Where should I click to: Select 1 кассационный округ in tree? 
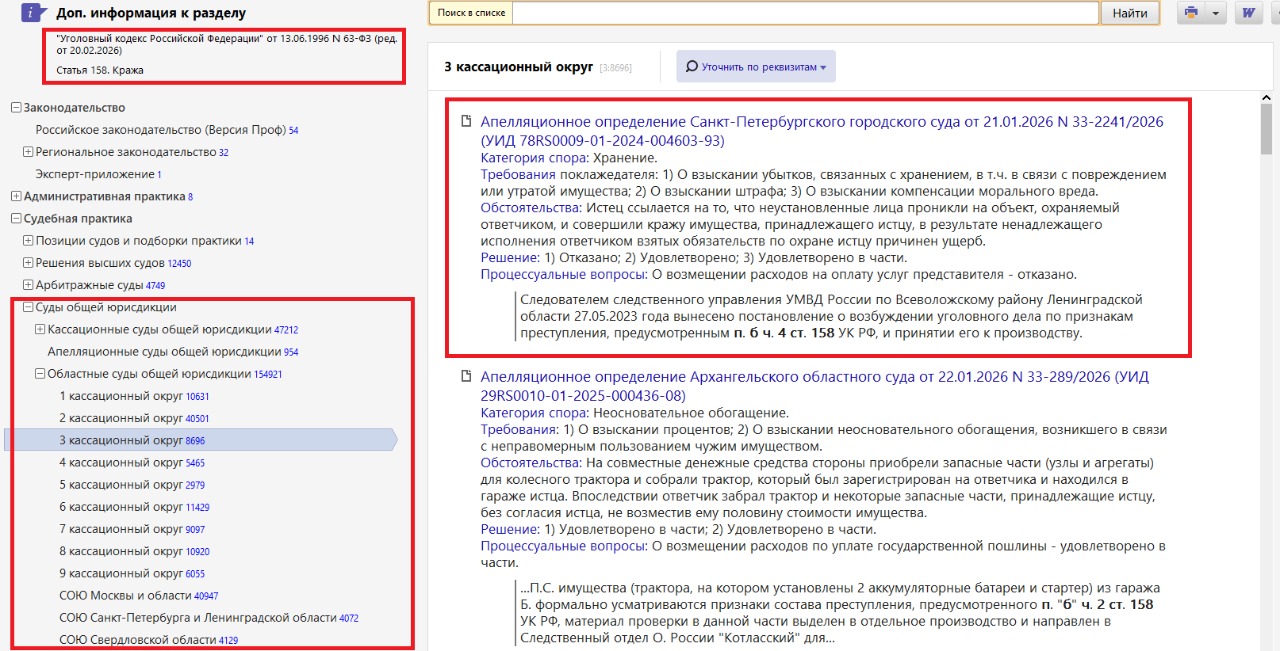(121, 396)
